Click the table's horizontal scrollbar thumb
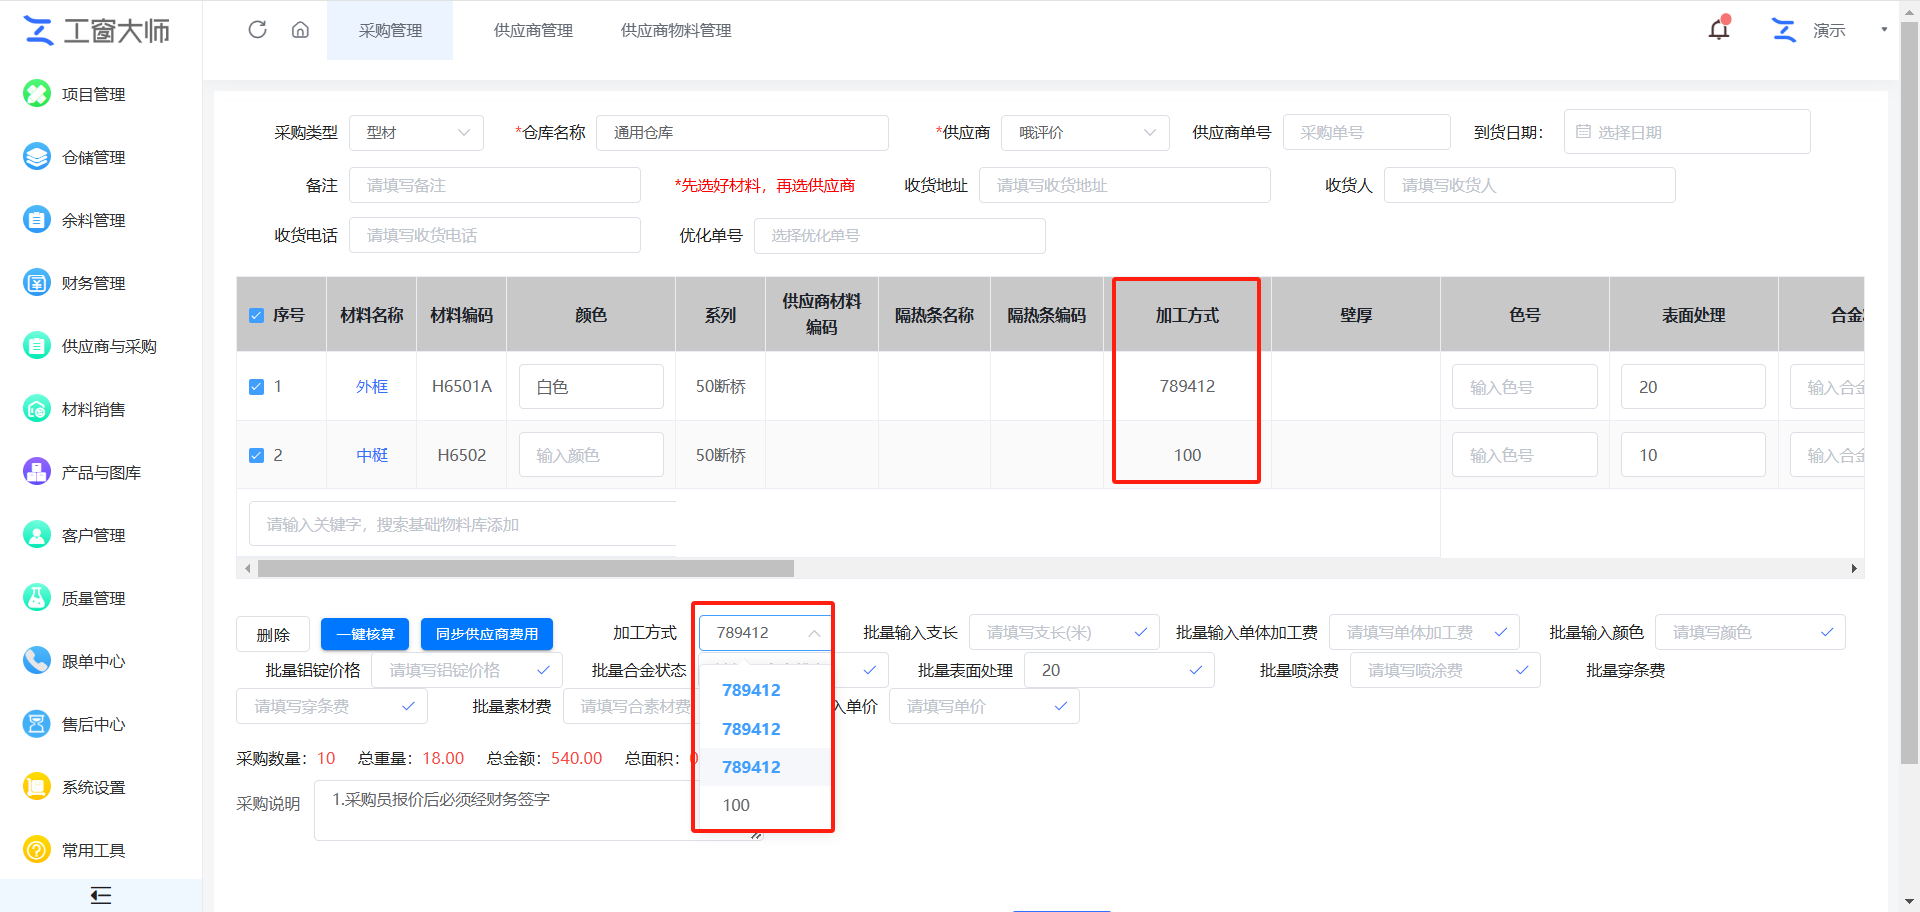Image resolution: width=1920 pixels, height=912 pixels. [525, 569]
